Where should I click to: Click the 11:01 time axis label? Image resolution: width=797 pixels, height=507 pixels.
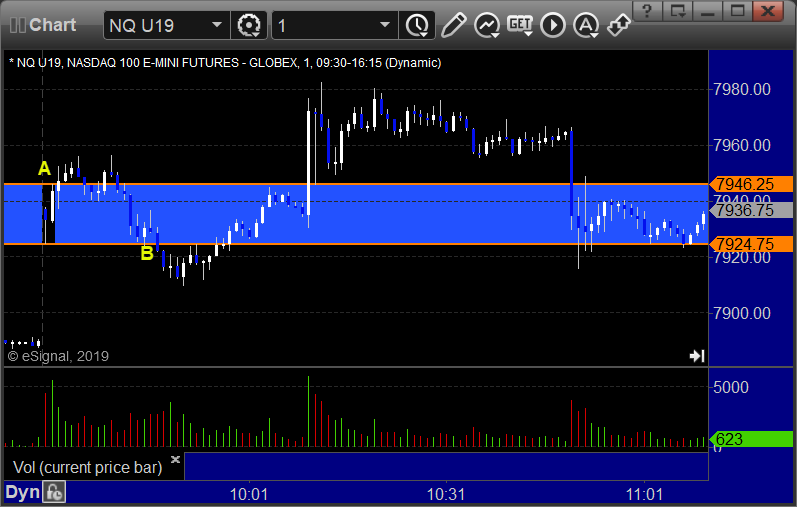644,494
